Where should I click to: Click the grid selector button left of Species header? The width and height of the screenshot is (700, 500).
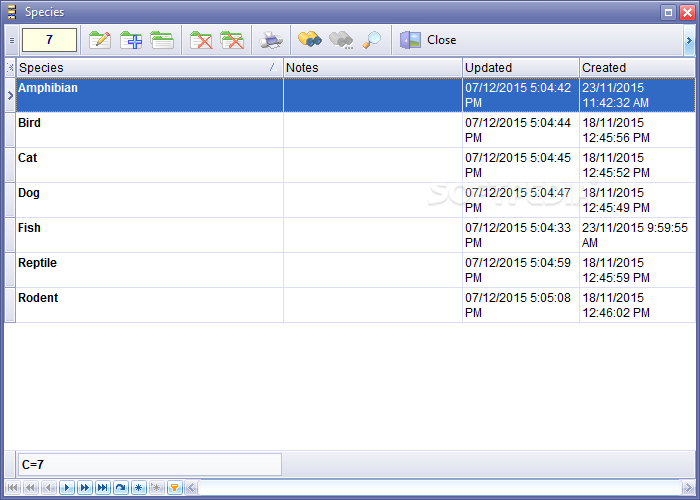point(10,68)
